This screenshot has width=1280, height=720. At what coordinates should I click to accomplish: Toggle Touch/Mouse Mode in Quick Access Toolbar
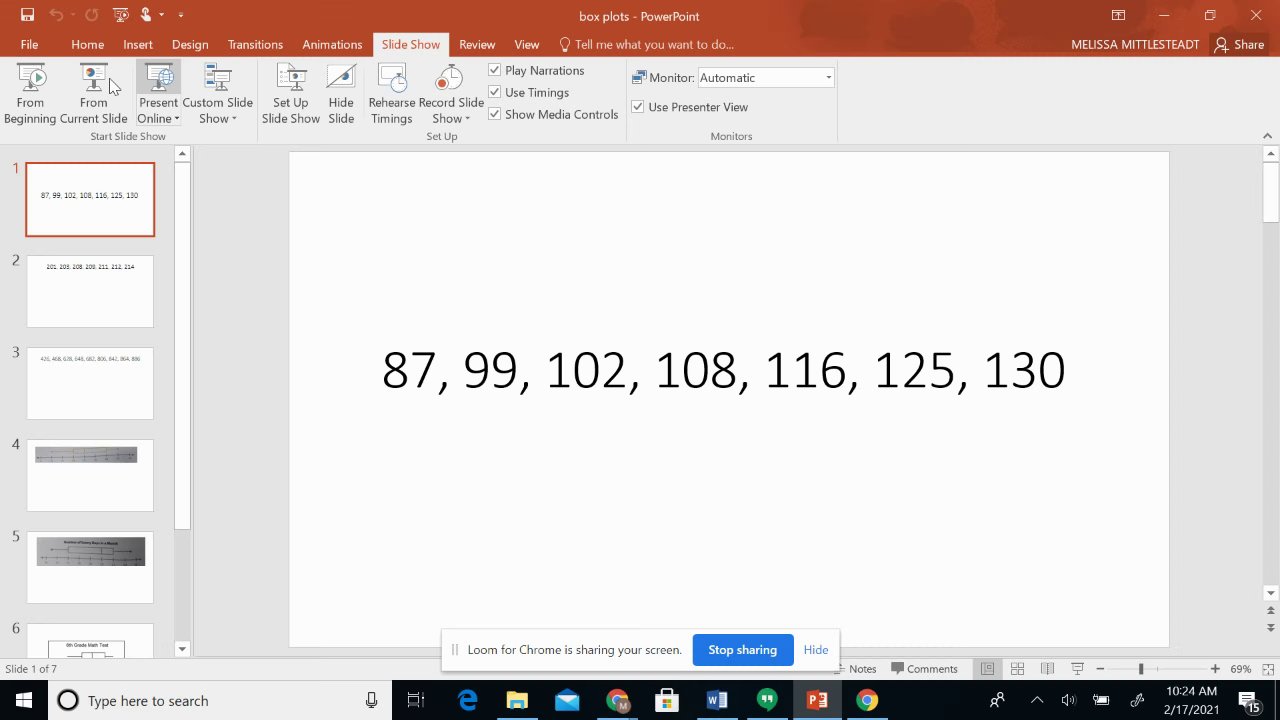pos(146,15)
